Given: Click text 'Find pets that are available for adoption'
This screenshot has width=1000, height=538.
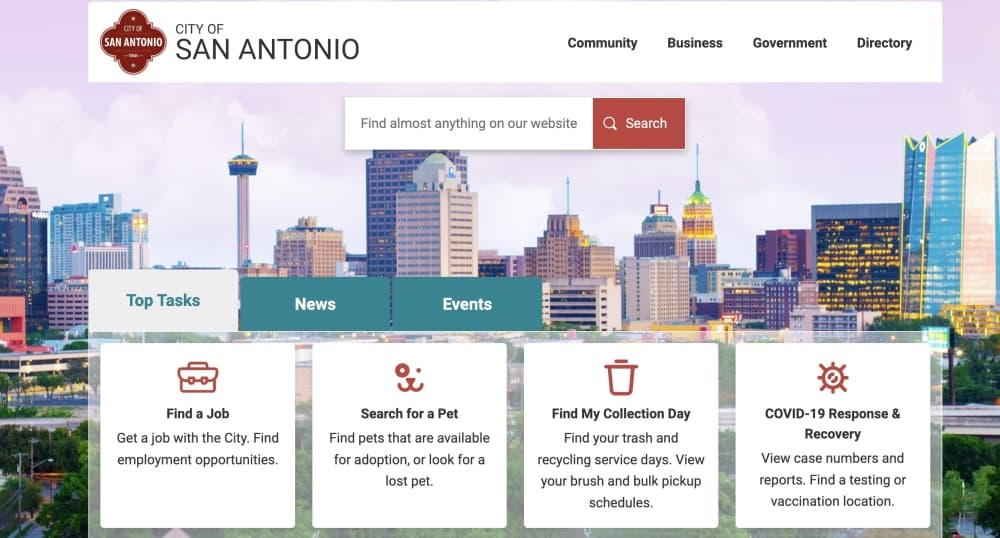Looking at the screenshot, I should pos(409,449).
